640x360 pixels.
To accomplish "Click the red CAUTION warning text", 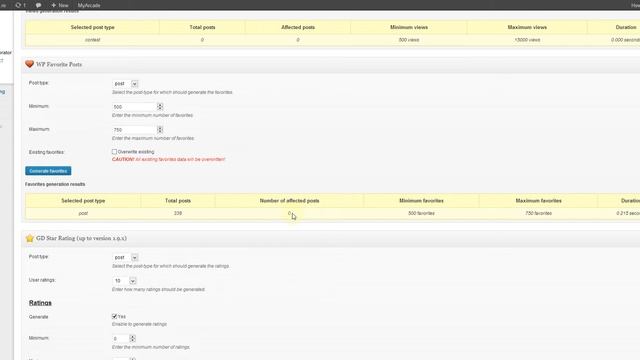I will click(x=168, y=159).
